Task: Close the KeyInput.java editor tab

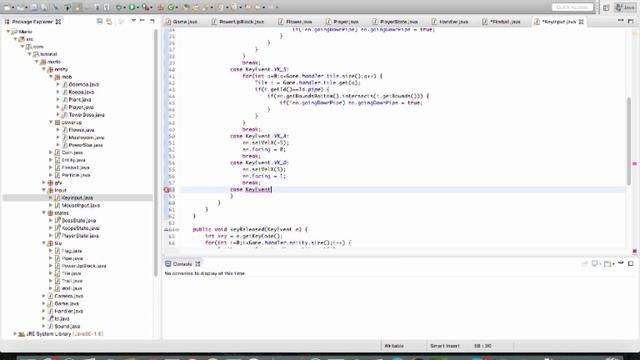Action: tap(581, 22)
